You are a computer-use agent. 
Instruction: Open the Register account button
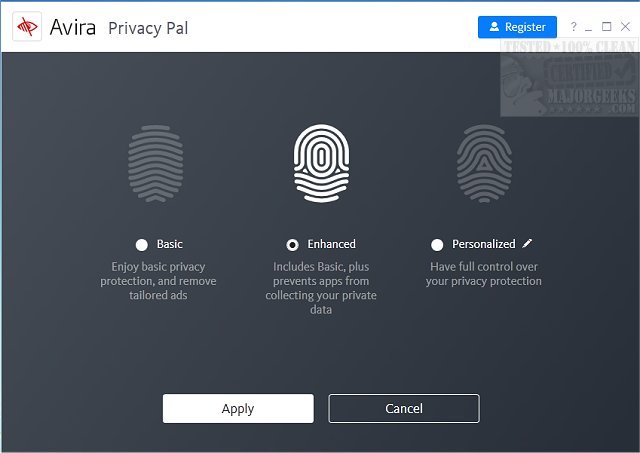[x=517, y=27]
